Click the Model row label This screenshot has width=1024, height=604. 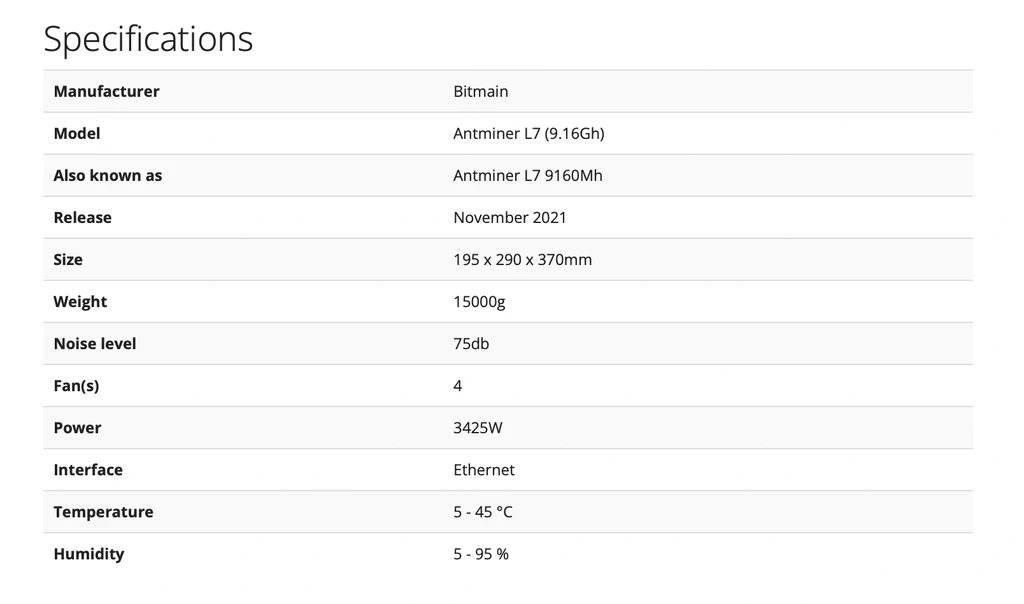(77, 133)
